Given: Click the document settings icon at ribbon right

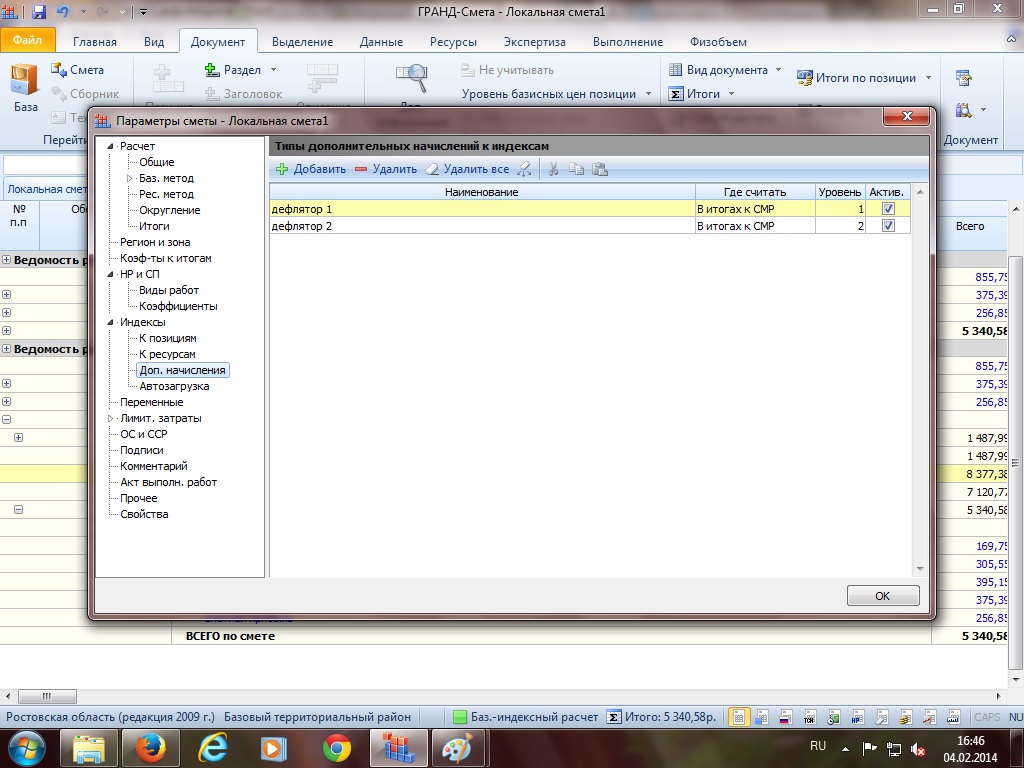Looking at the screenshot, I should coord(963,78).
